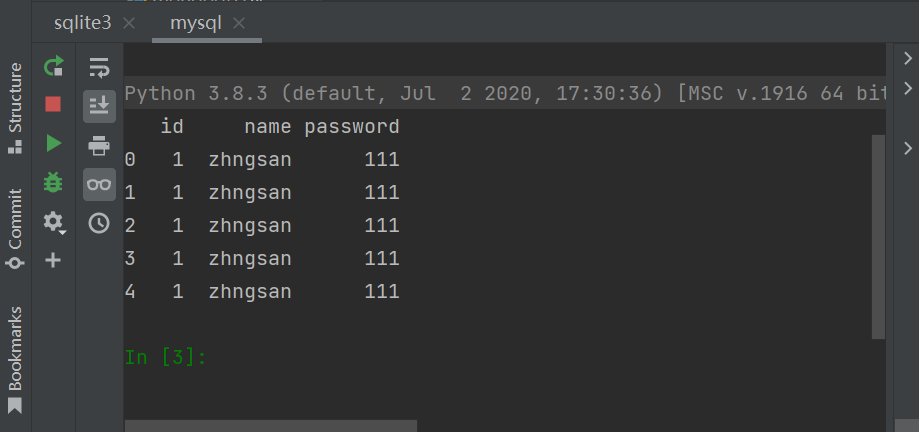Toggle show variables glasses icon
This screenshot has height=432, width=919.
pos(99,184)
